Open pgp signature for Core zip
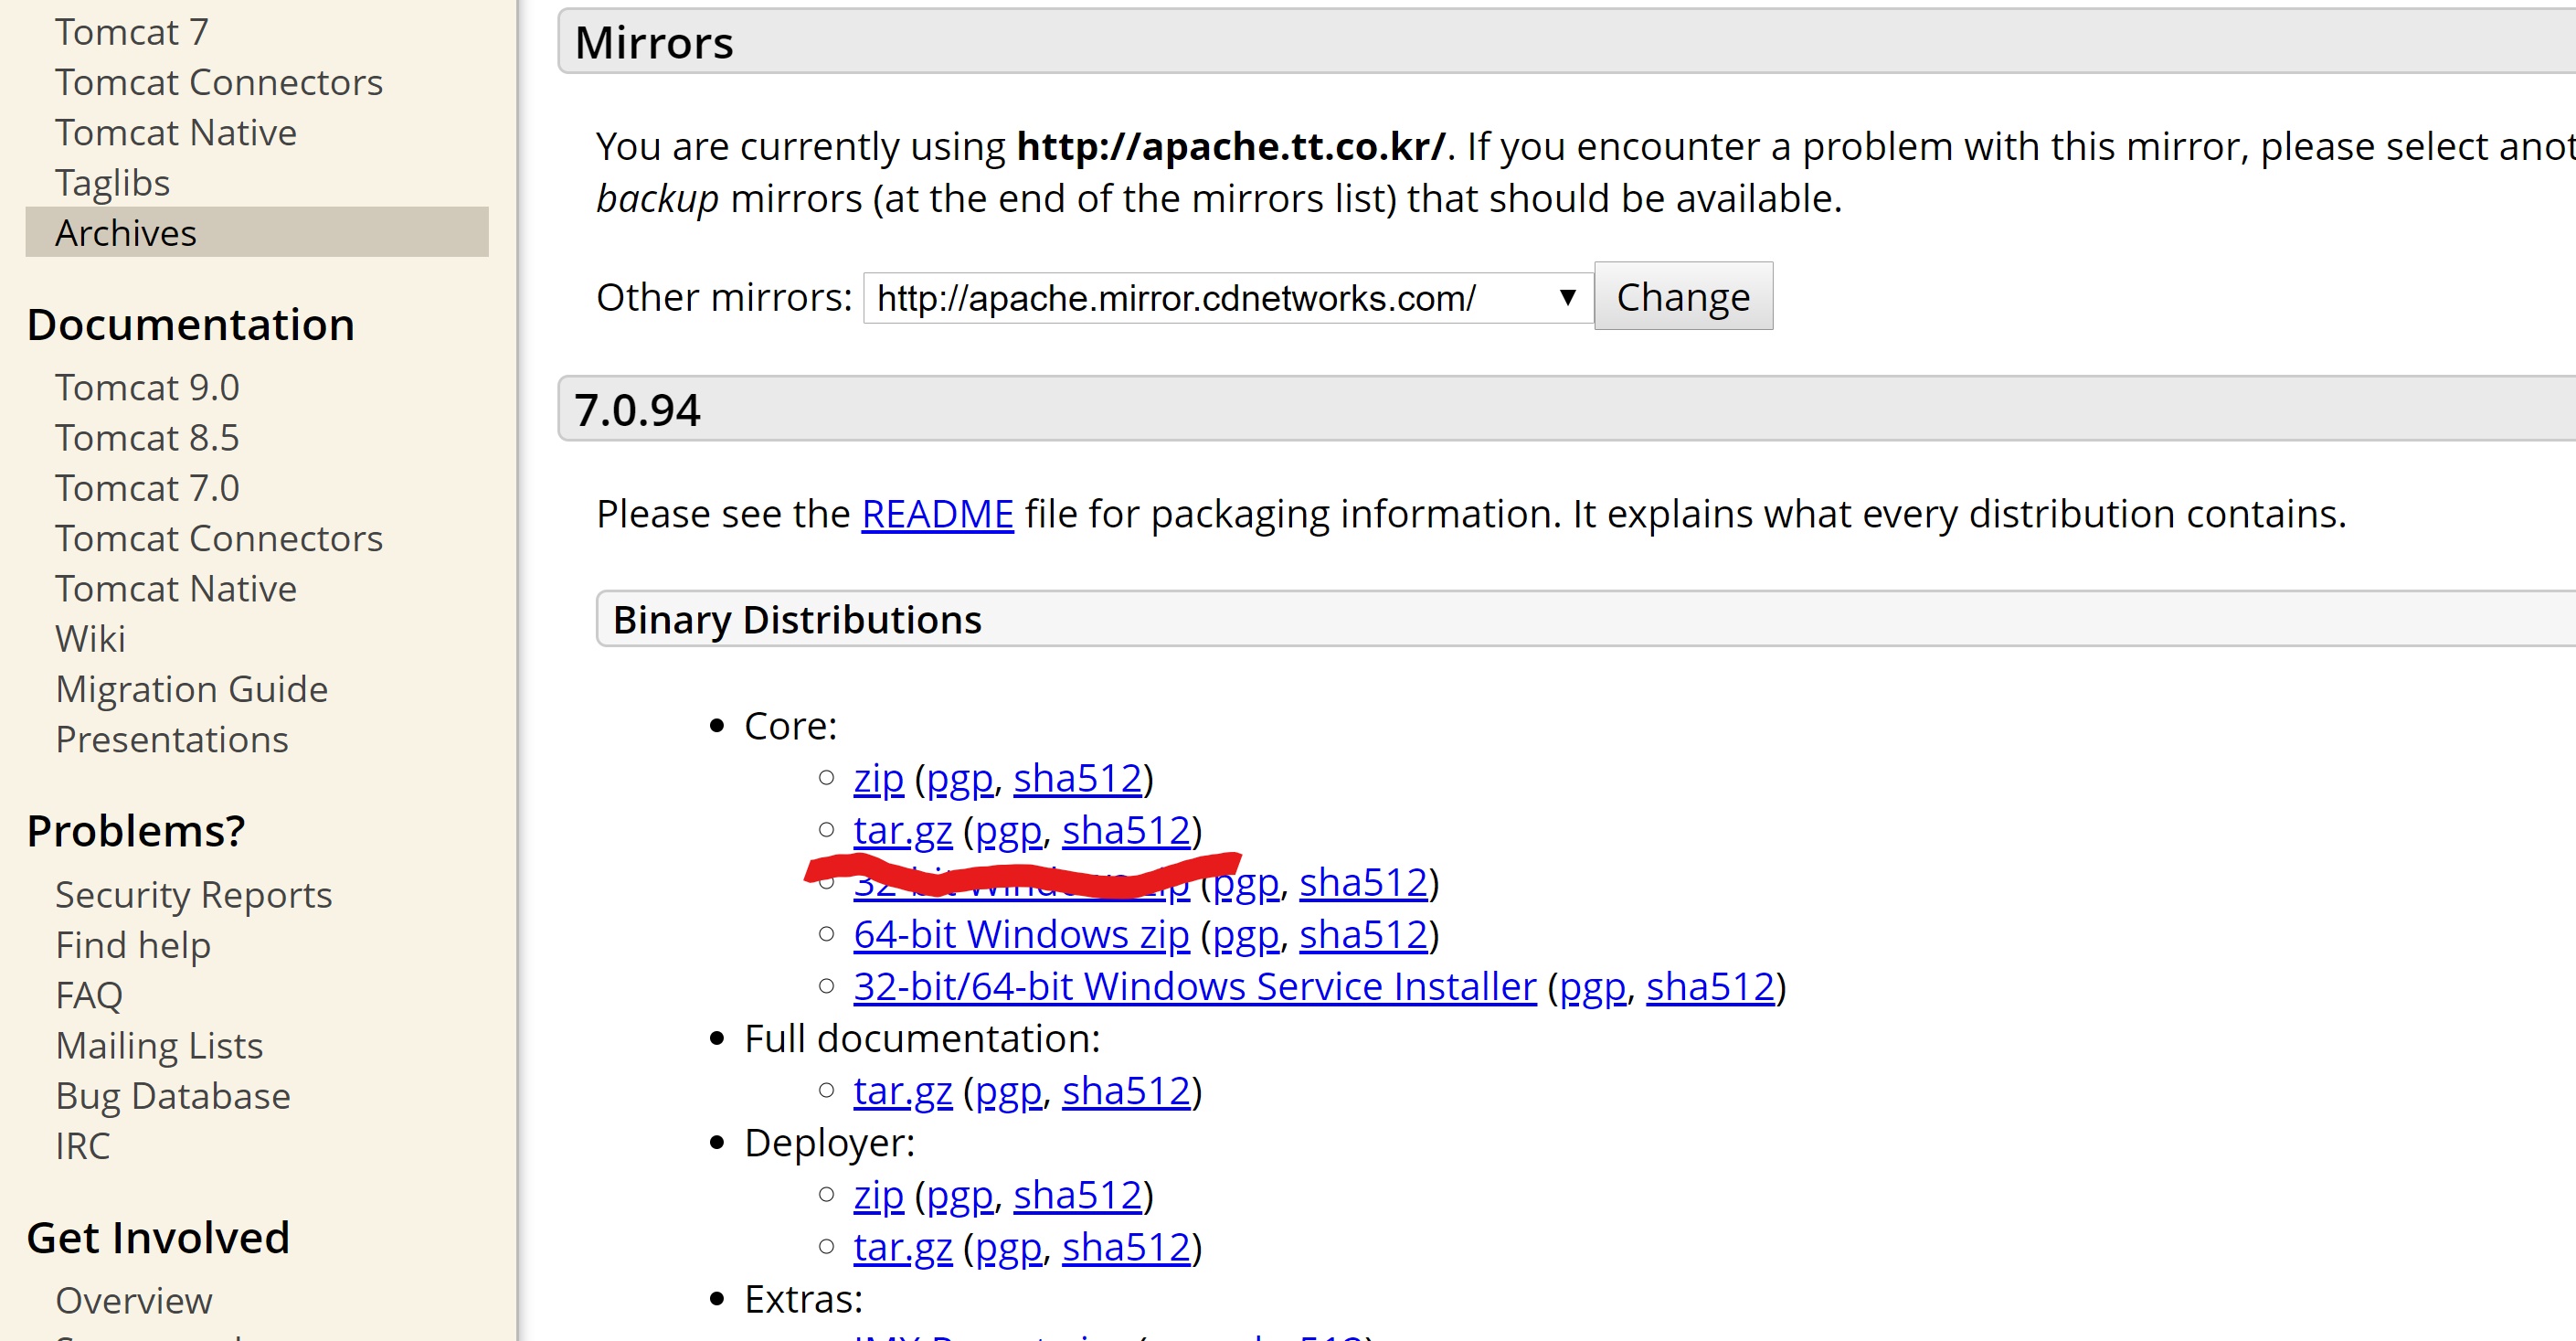Image resolution: width=2576 pixels, height=1341 pixels. 959,779
